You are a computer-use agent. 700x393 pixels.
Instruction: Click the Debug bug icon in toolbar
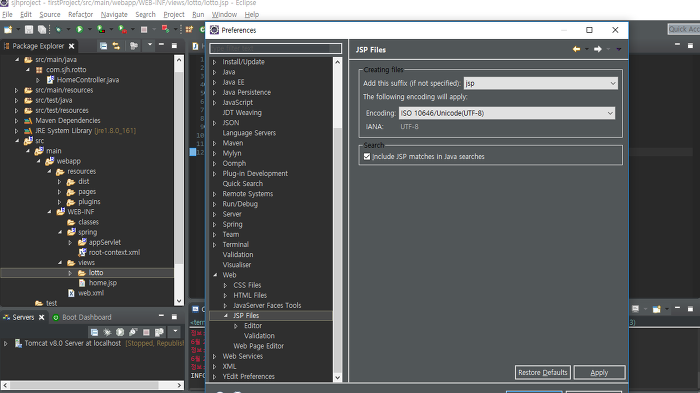[x=58, y=29]
